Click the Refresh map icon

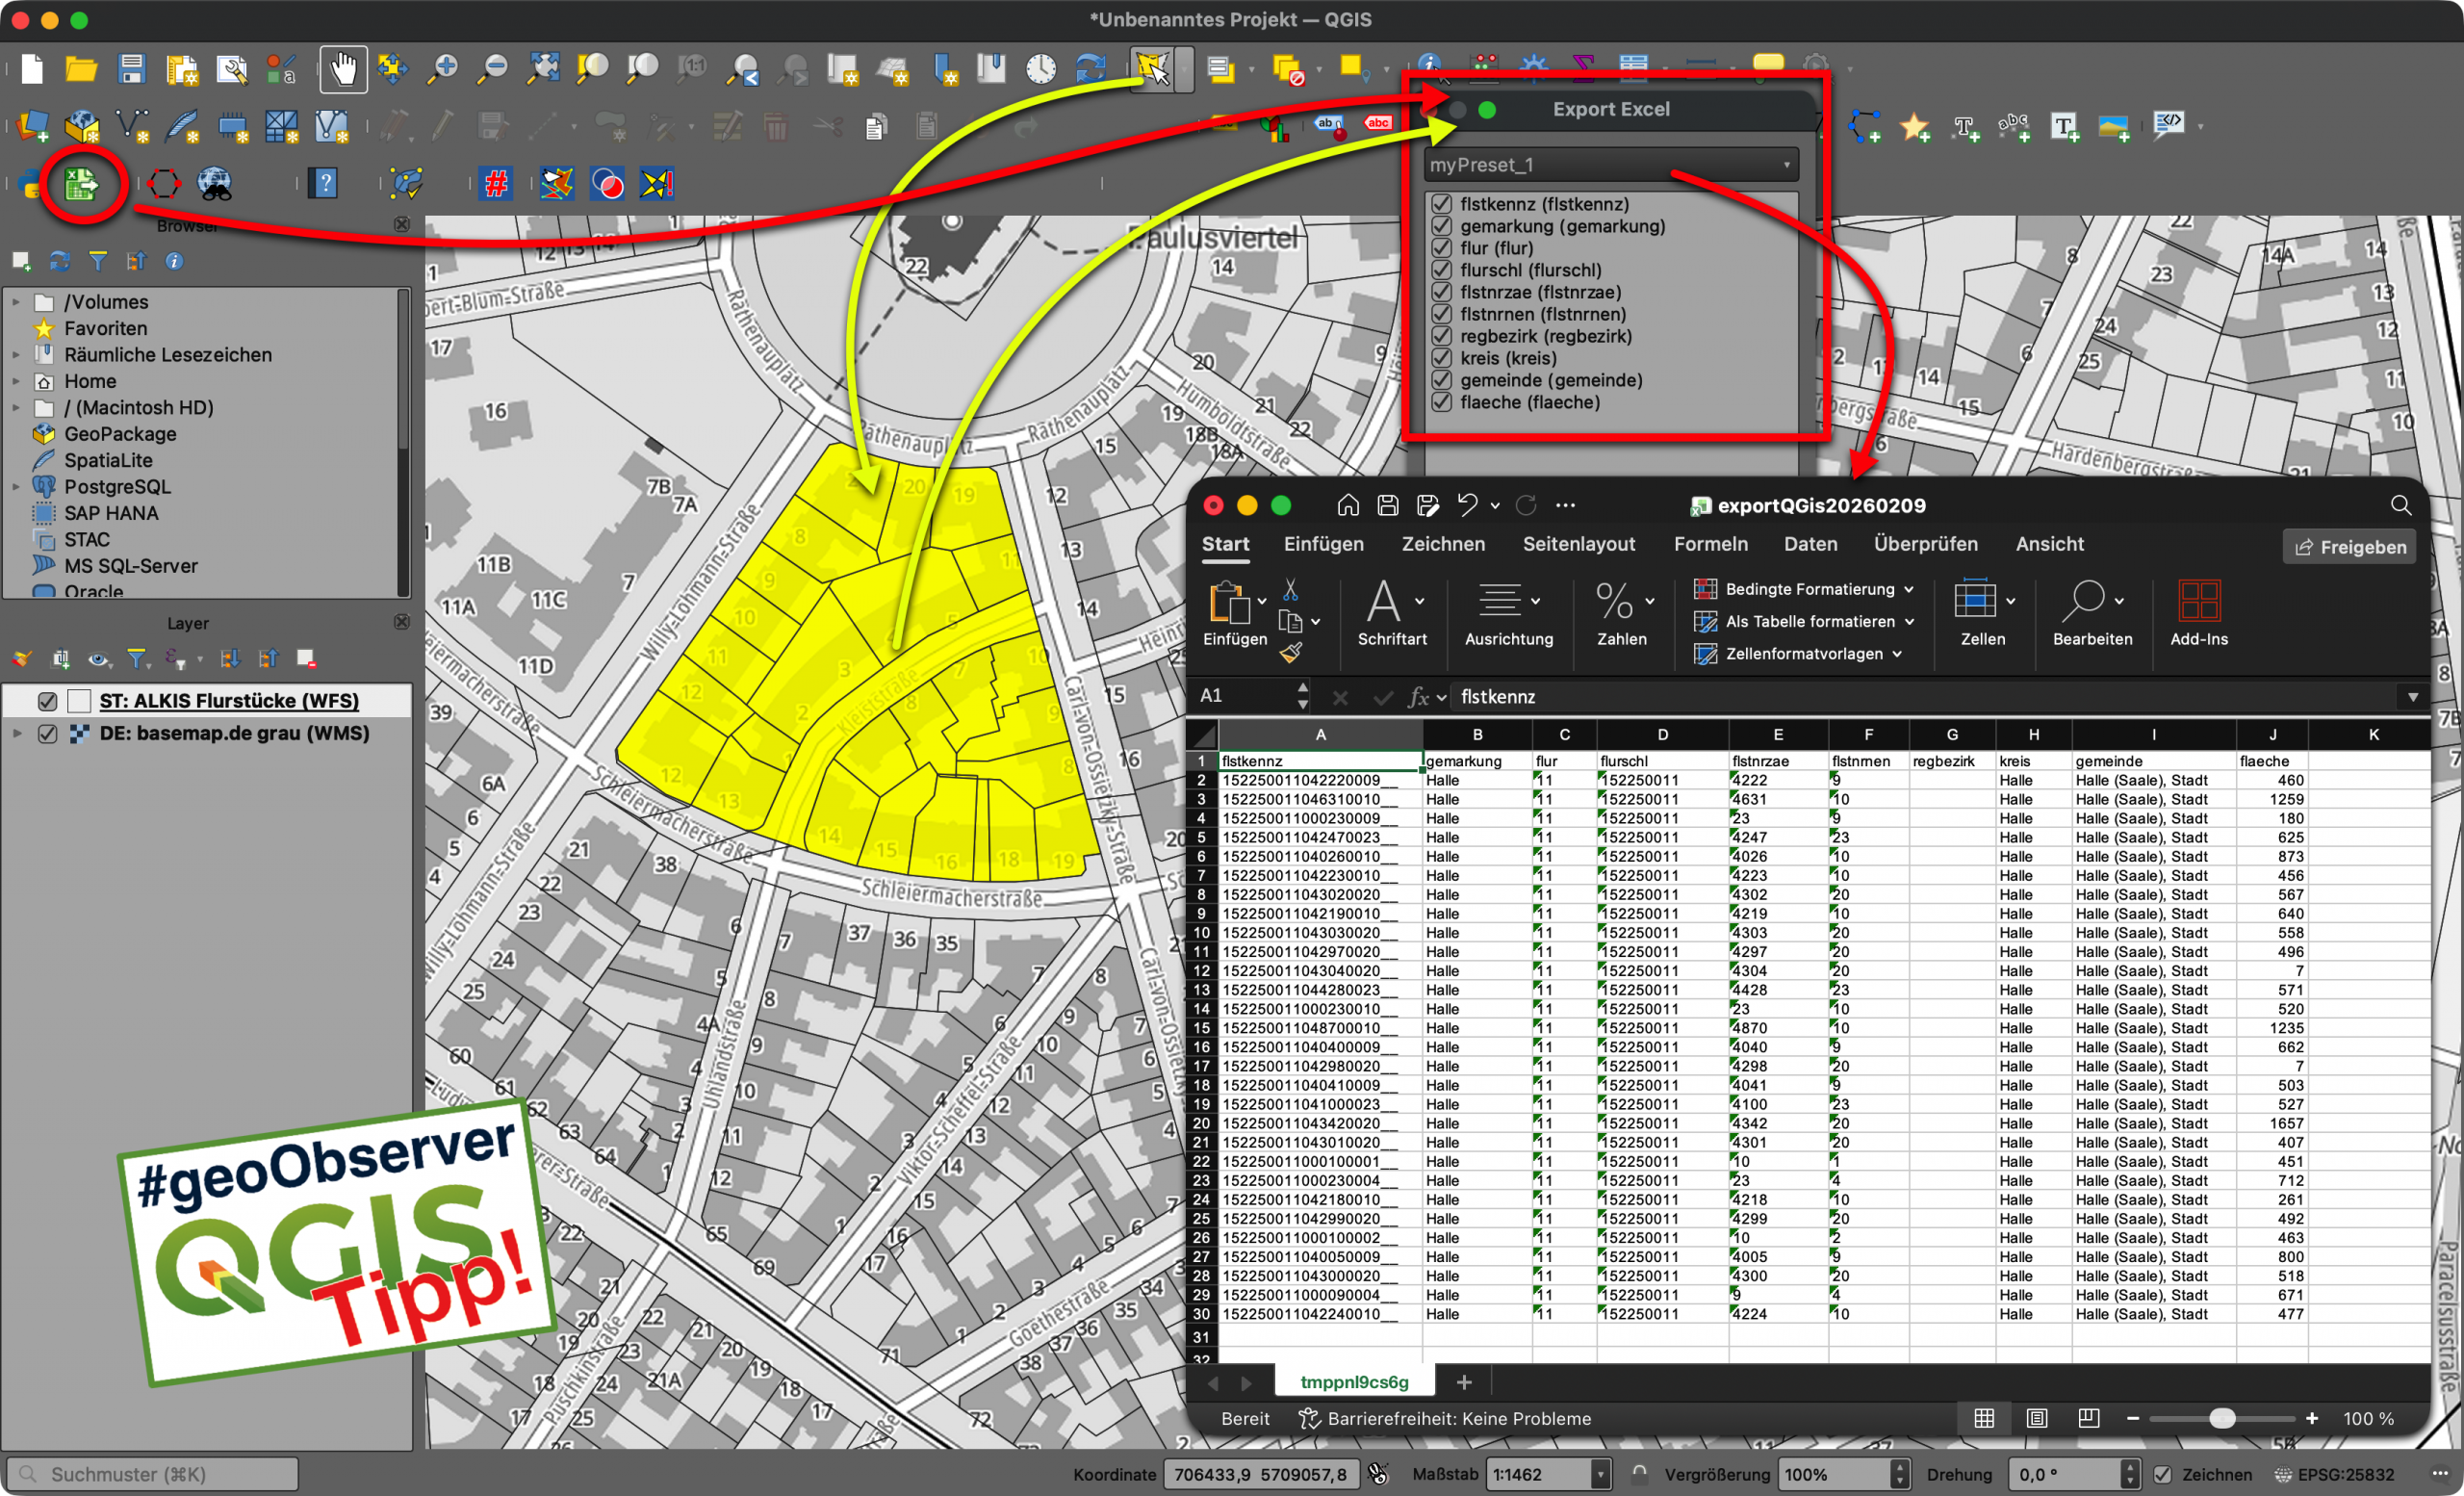[1090, 69]
